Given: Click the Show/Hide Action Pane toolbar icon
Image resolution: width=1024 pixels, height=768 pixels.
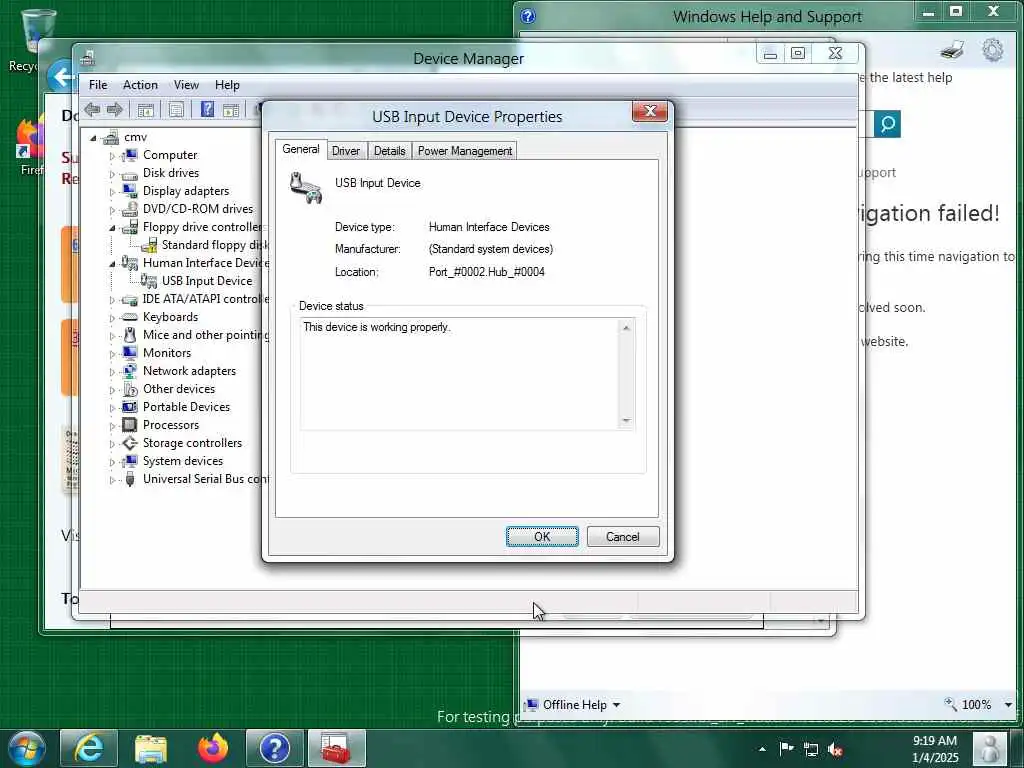Looking at the screenshot, I should [231, 110].
